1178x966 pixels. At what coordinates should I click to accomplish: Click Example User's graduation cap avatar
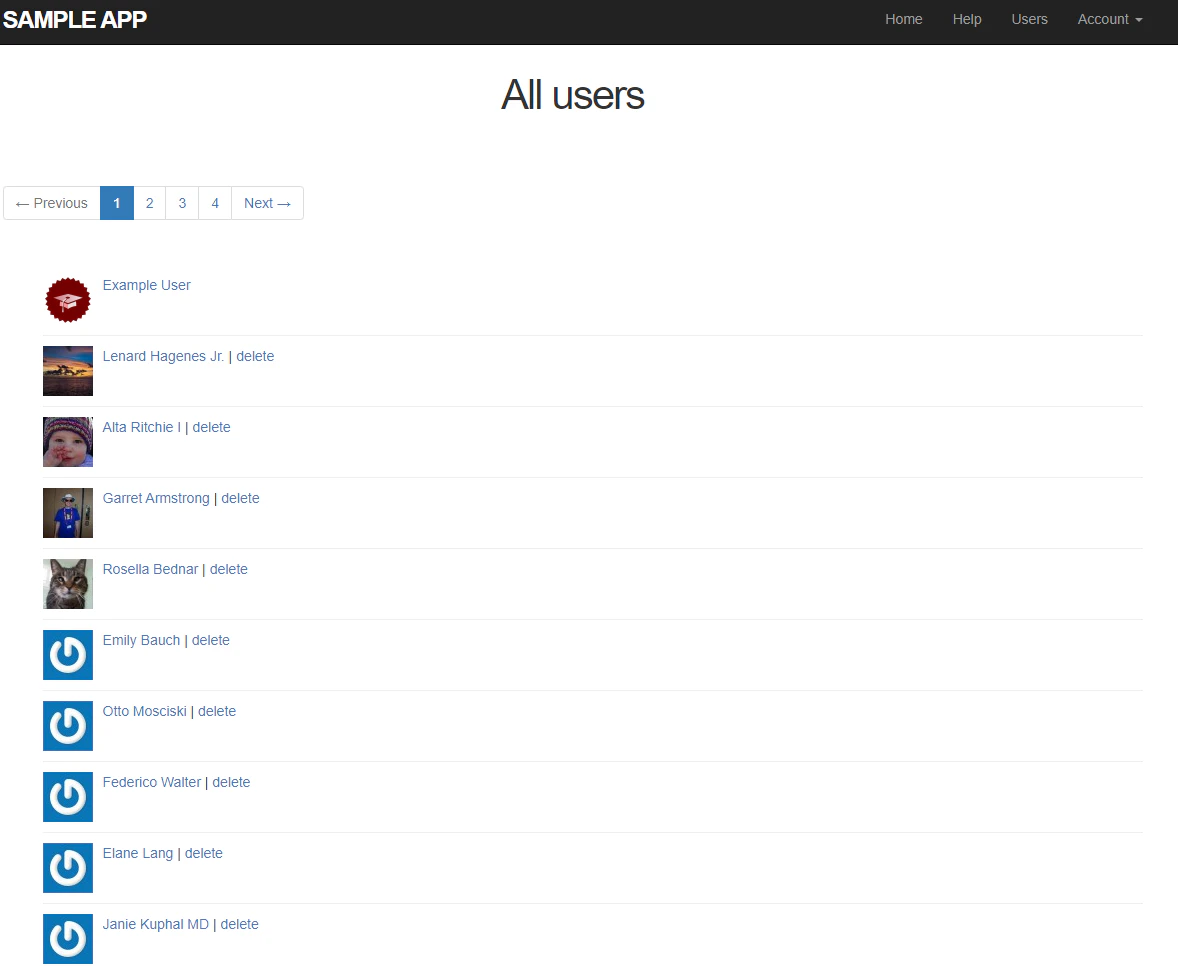[68, 300]
